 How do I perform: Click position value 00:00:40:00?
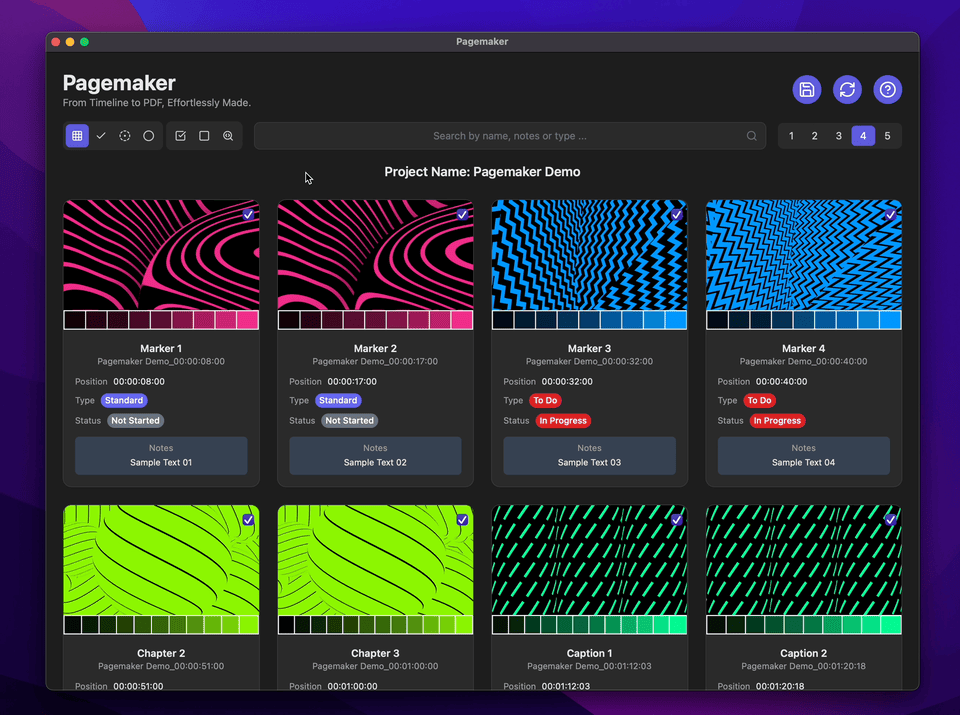[x=781, y=381]
